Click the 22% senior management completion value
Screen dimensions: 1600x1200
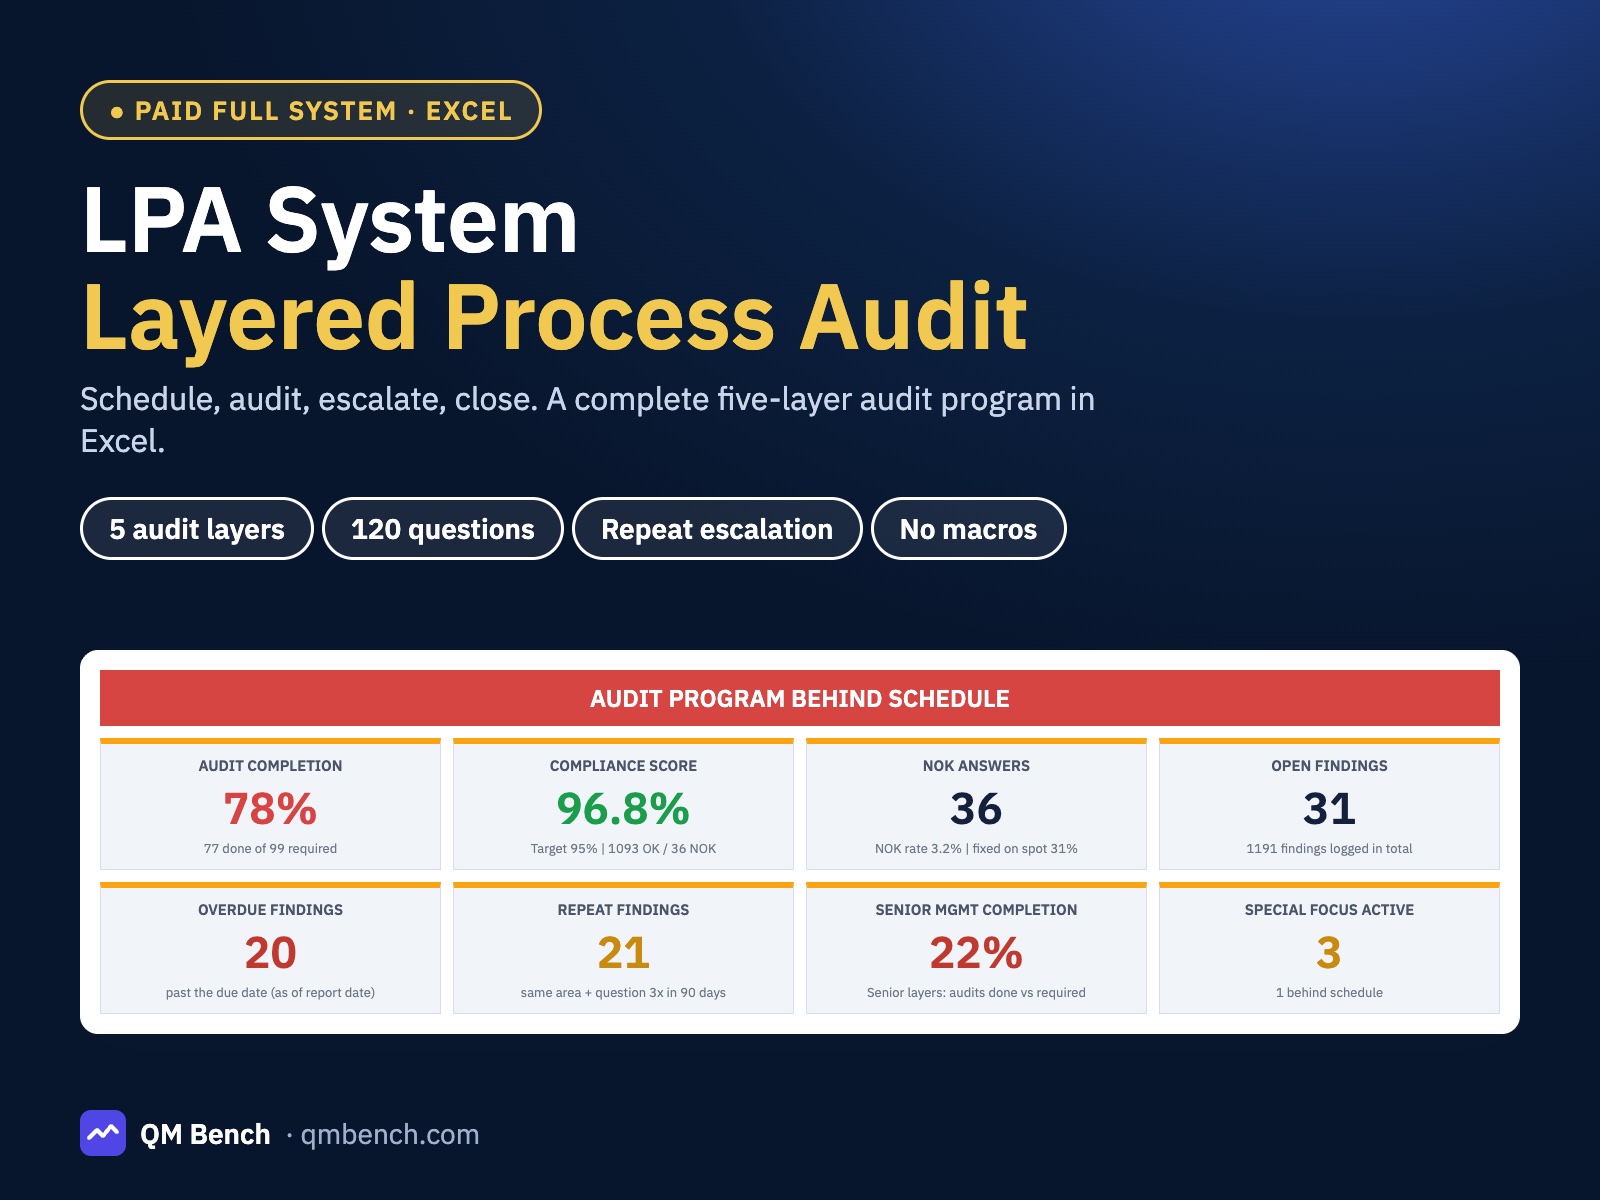coord(976,953)
